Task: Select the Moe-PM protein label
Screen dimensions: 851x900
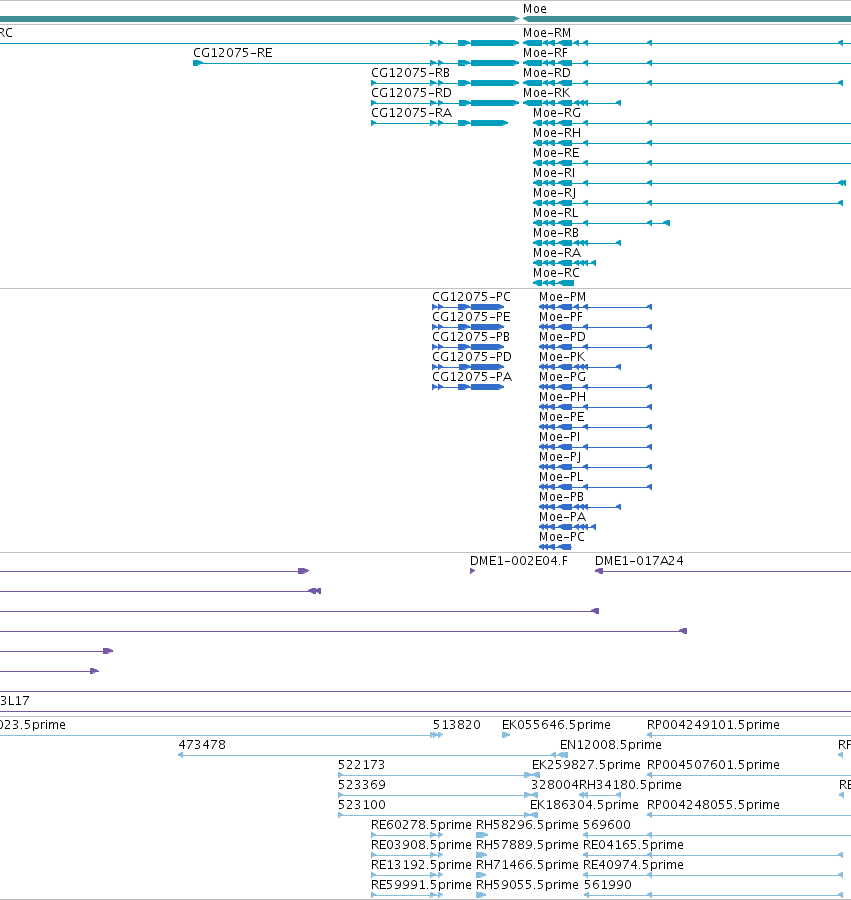Action: [x=562, y=297]
